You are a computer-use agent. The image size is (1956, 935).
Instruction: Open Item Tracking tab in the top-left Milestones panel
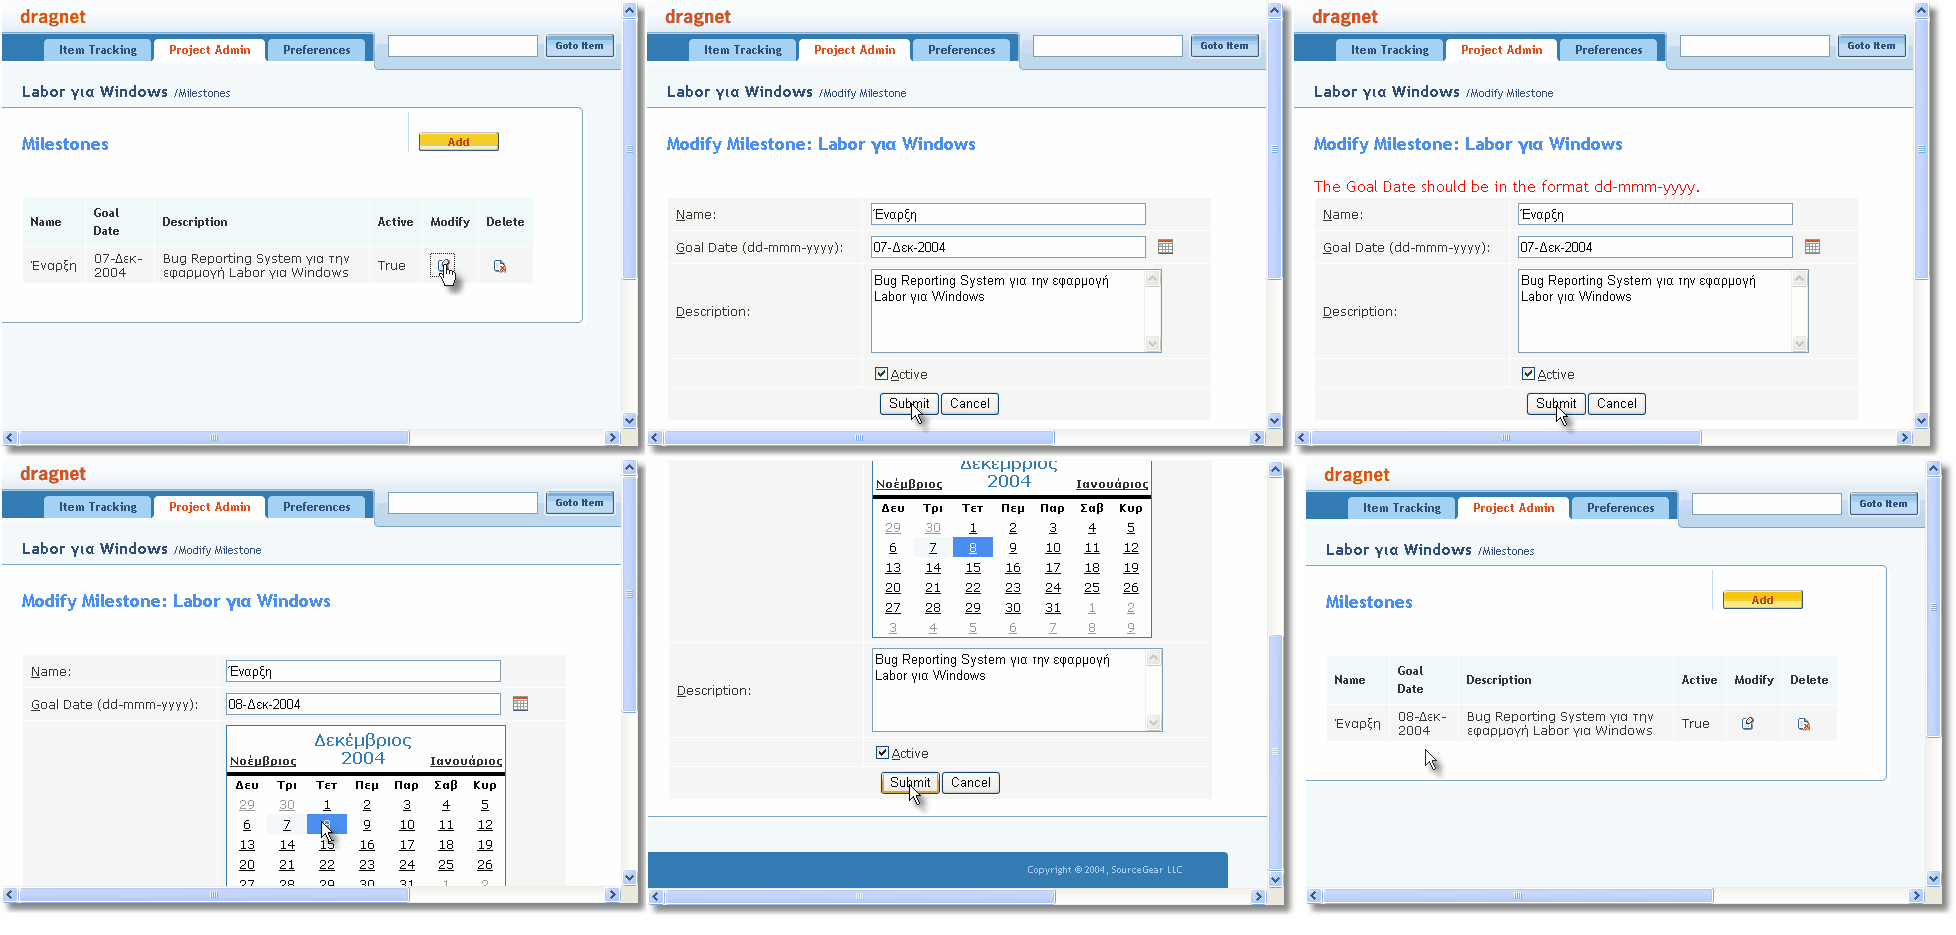click(98, 50)
